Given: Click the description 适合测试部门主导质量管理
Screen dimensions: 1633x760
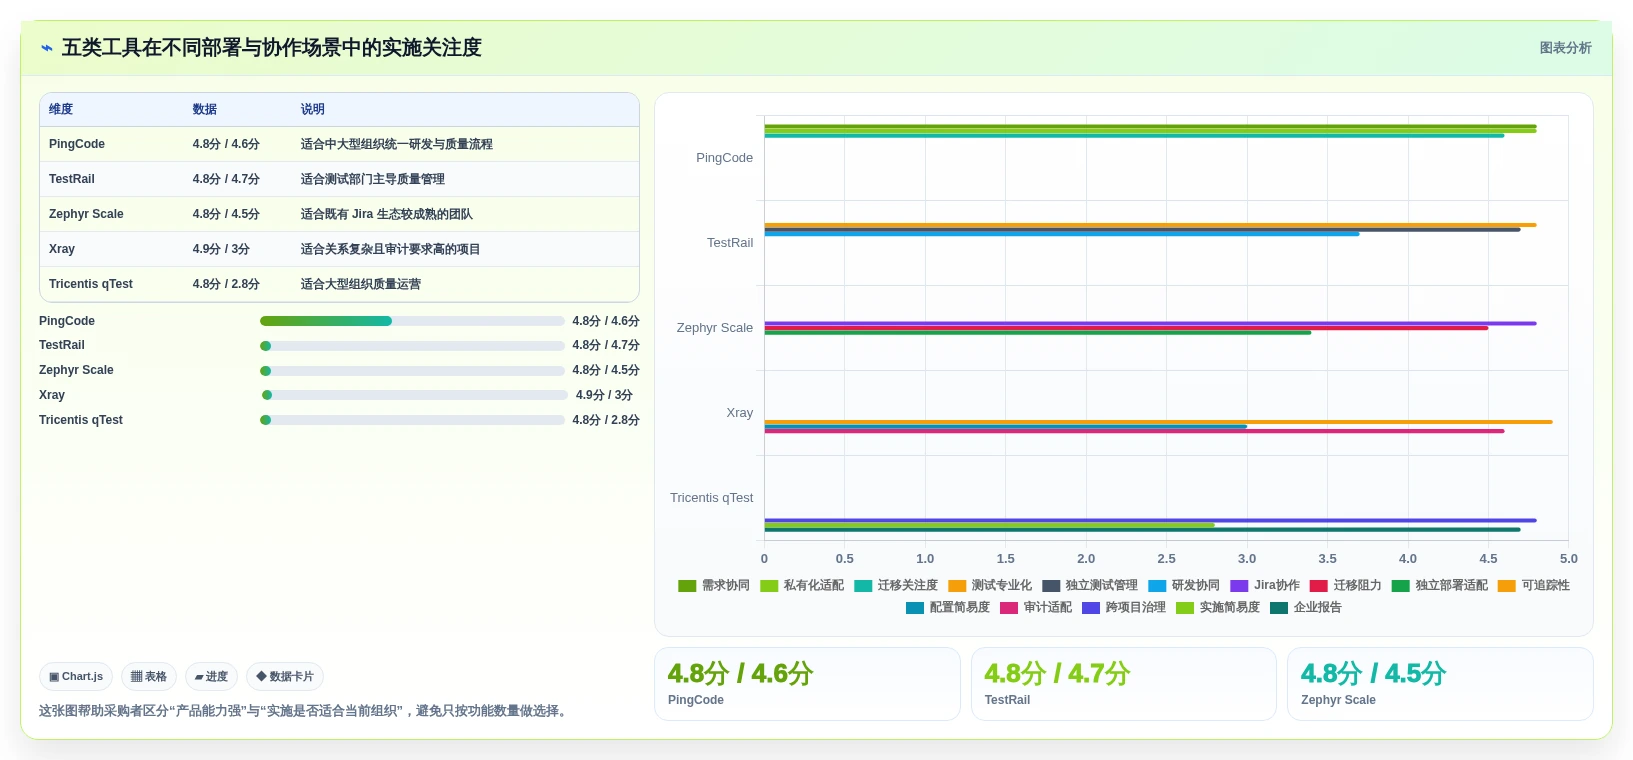Looking at the screenshot, I should pyautogui.click(x=373, y=179).
